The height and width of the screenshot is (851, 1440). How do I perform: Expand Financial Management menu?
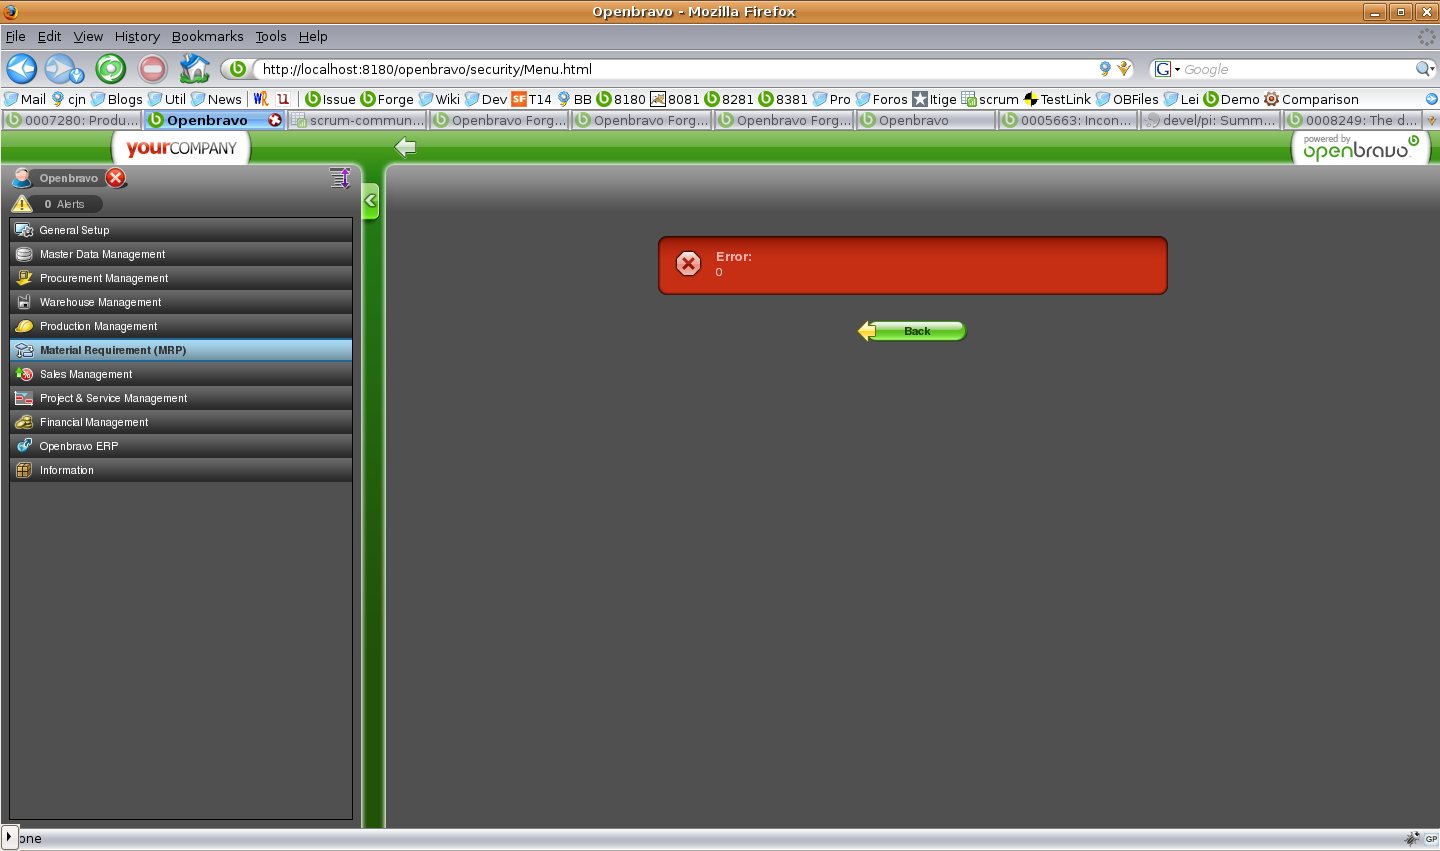click(181, 422)
